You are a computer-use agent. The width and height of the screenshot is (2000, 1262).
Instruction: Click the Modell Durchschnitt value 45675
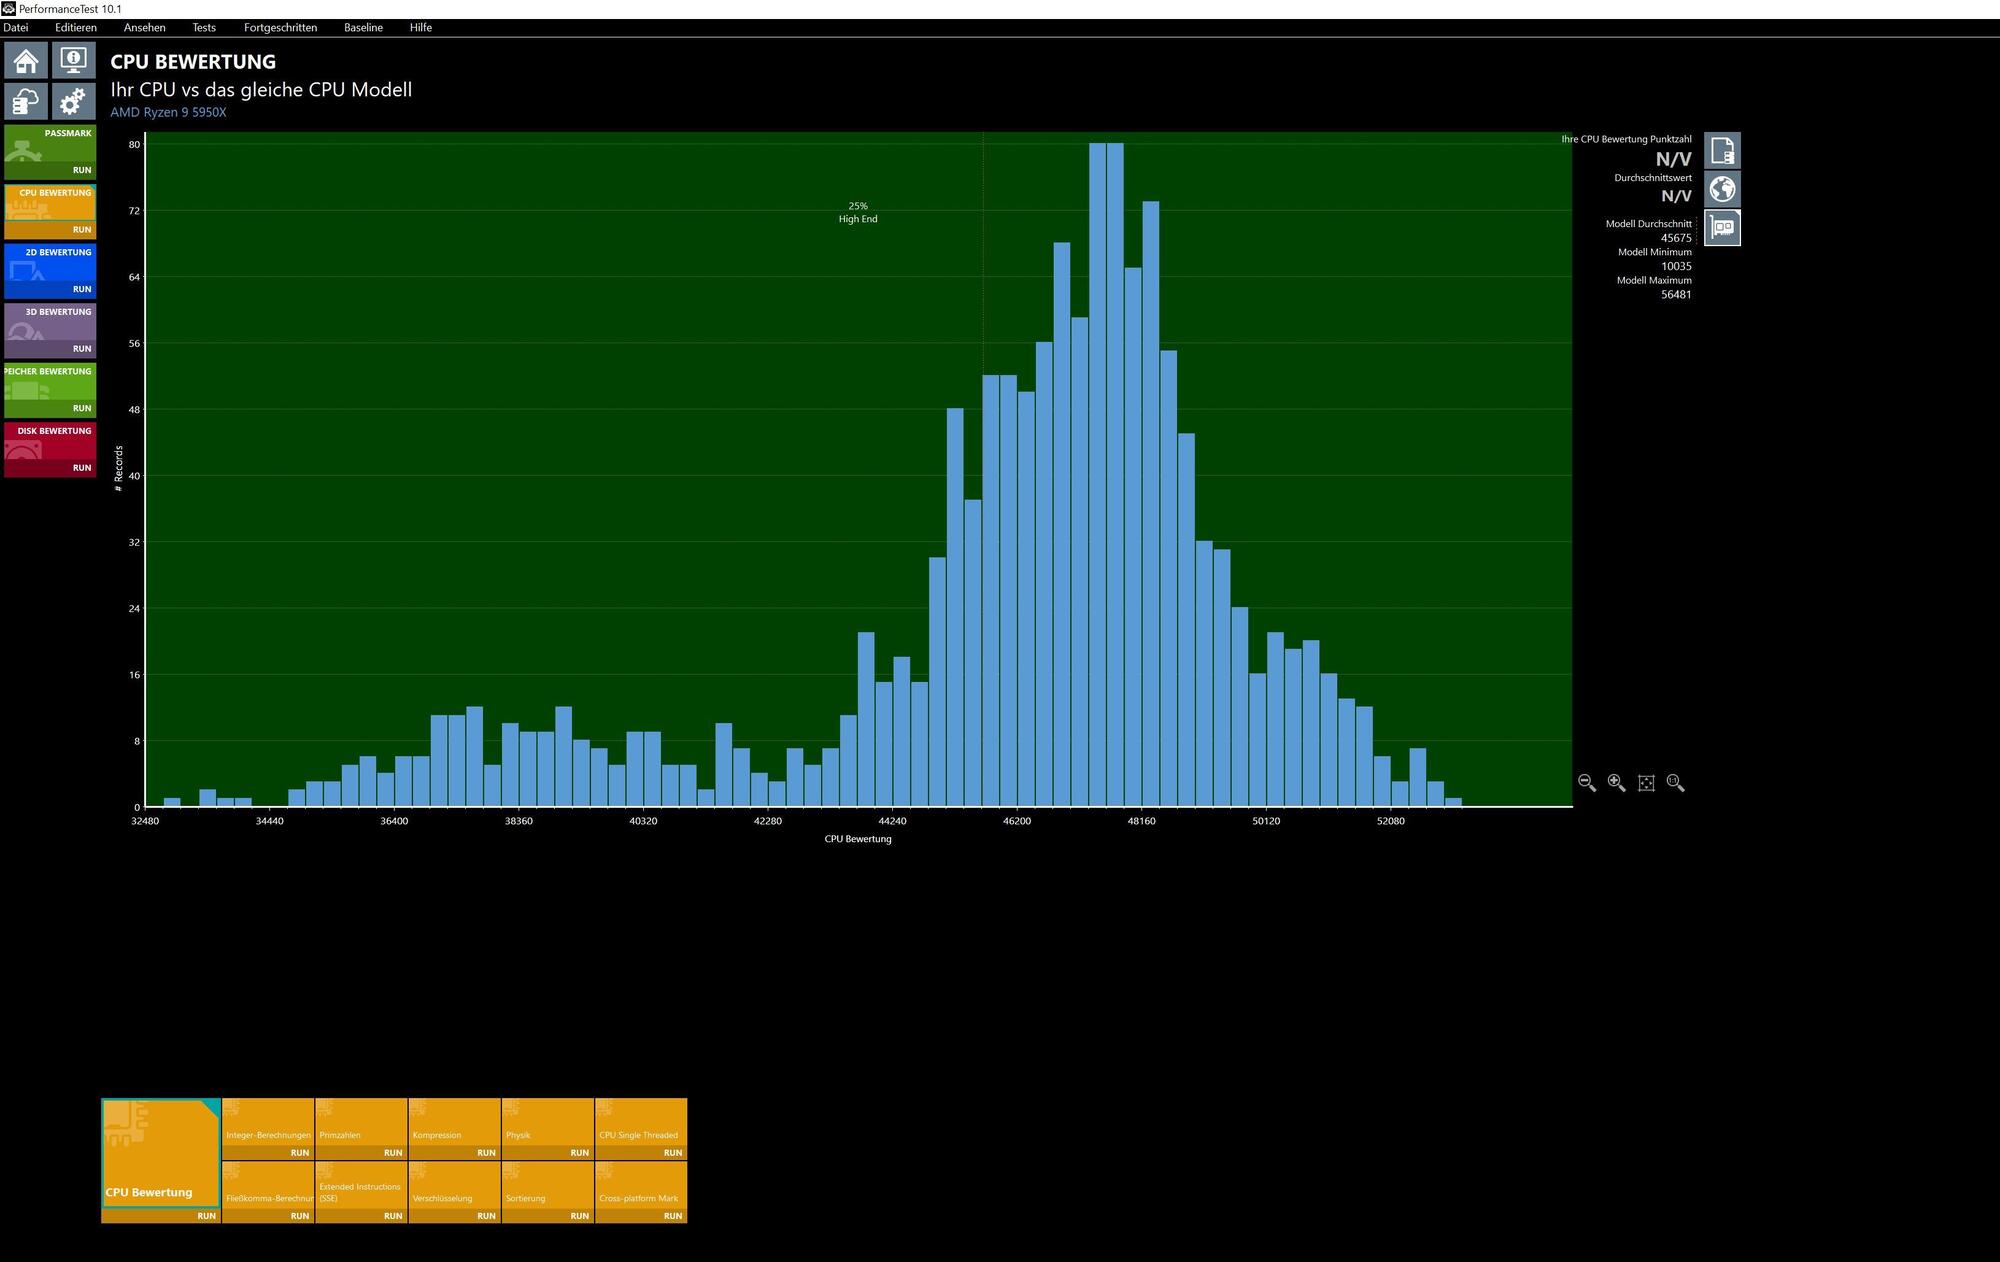(1676, 238)
